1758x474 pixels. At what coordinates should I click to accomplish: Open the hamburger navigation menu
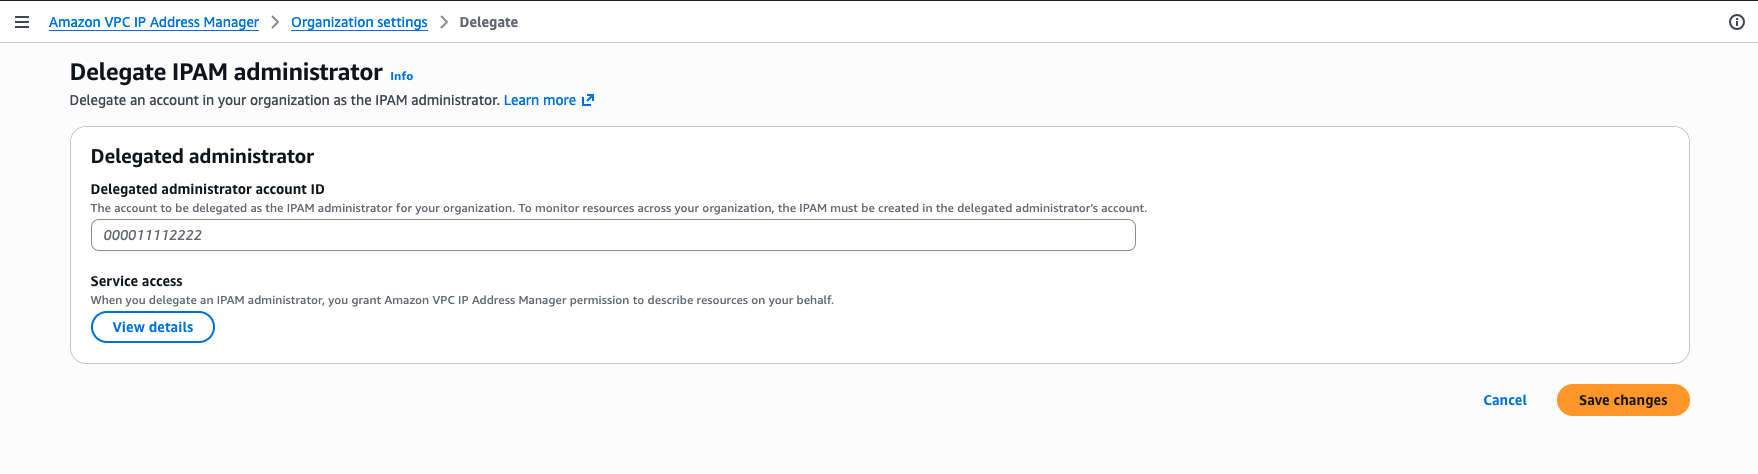[22, 22]
